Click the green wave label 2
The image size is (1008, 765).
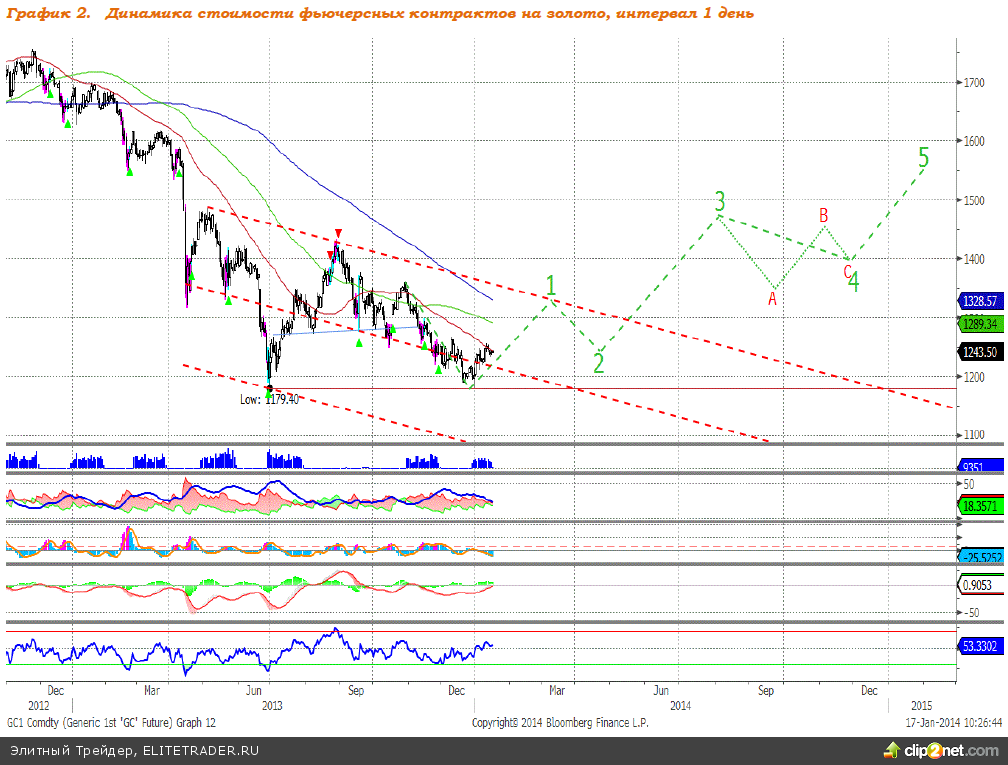(x=598, y=362)
